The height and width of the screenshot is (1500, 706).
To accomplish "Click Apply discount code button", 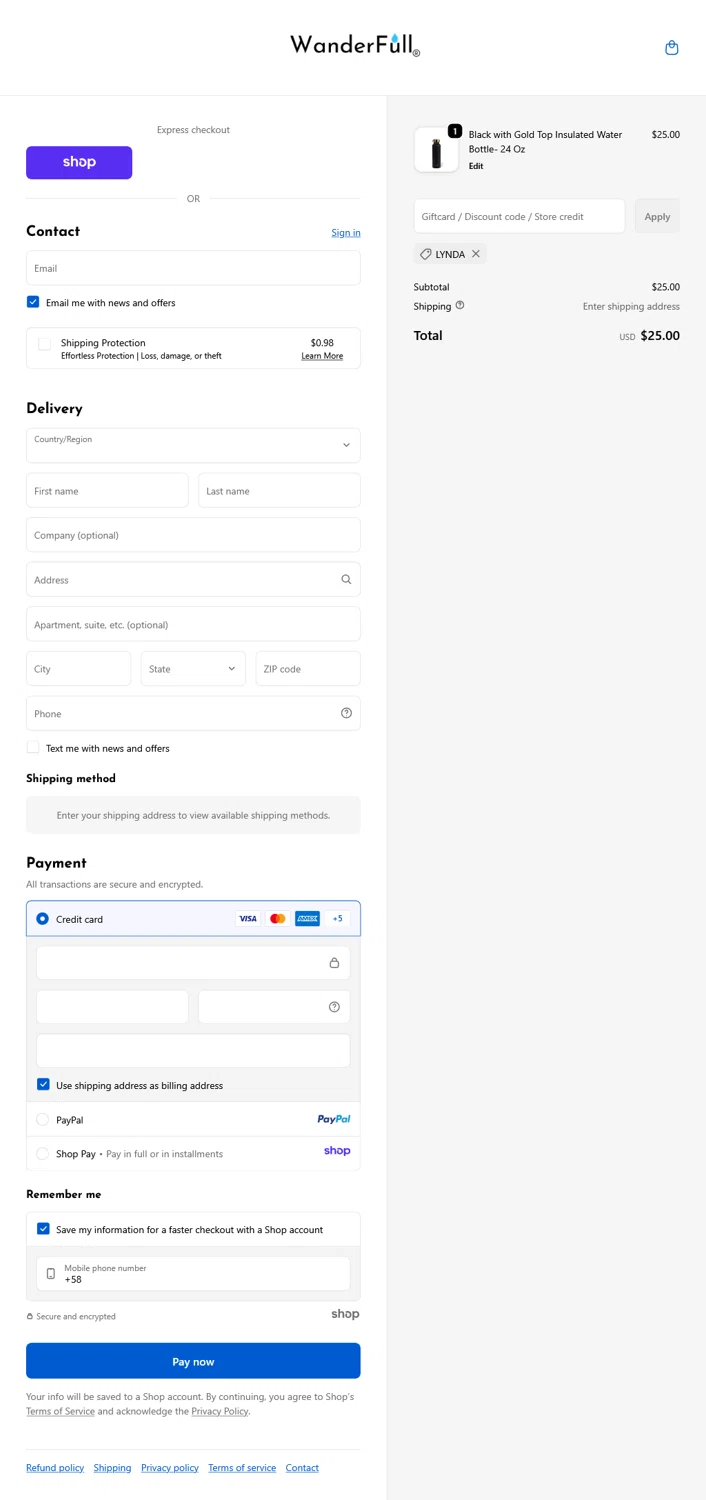I will pyautogui.click(x=657, y=217).
